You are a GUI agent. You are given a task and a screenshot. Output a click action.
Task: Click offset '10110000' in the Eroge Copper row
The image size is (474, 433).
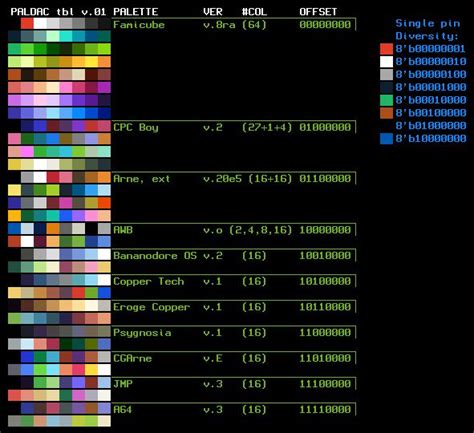[x=325, y=307]
